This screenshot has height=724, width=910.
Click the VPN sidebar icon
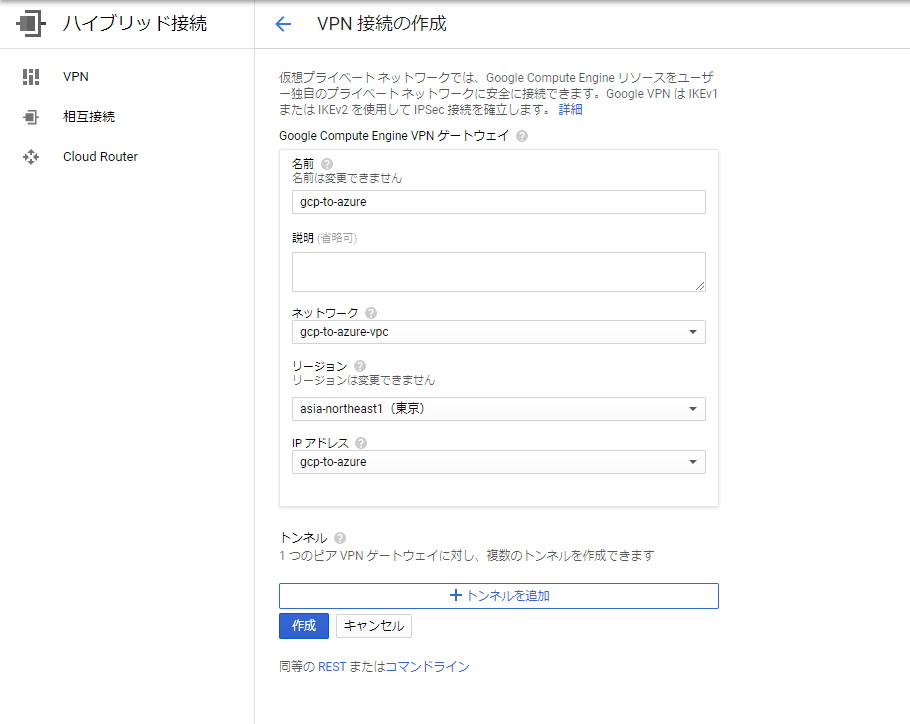click(x=31, y=77)
